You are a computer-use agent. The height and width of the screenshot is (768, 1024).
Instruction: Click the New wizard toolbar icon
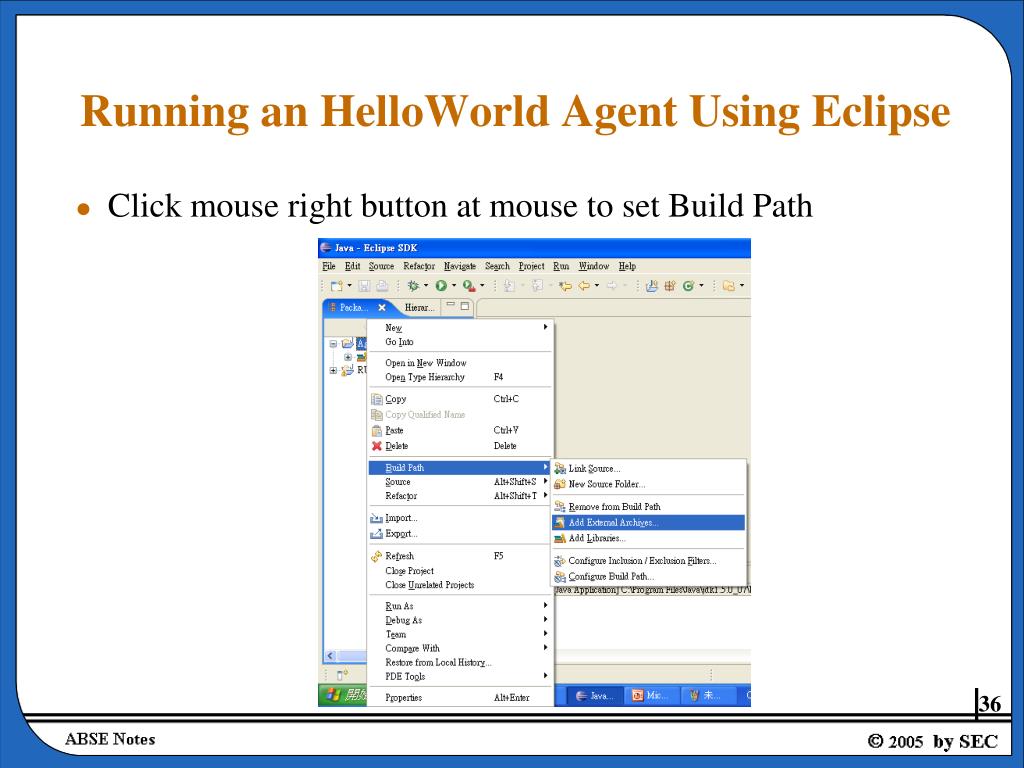[336, 285]
